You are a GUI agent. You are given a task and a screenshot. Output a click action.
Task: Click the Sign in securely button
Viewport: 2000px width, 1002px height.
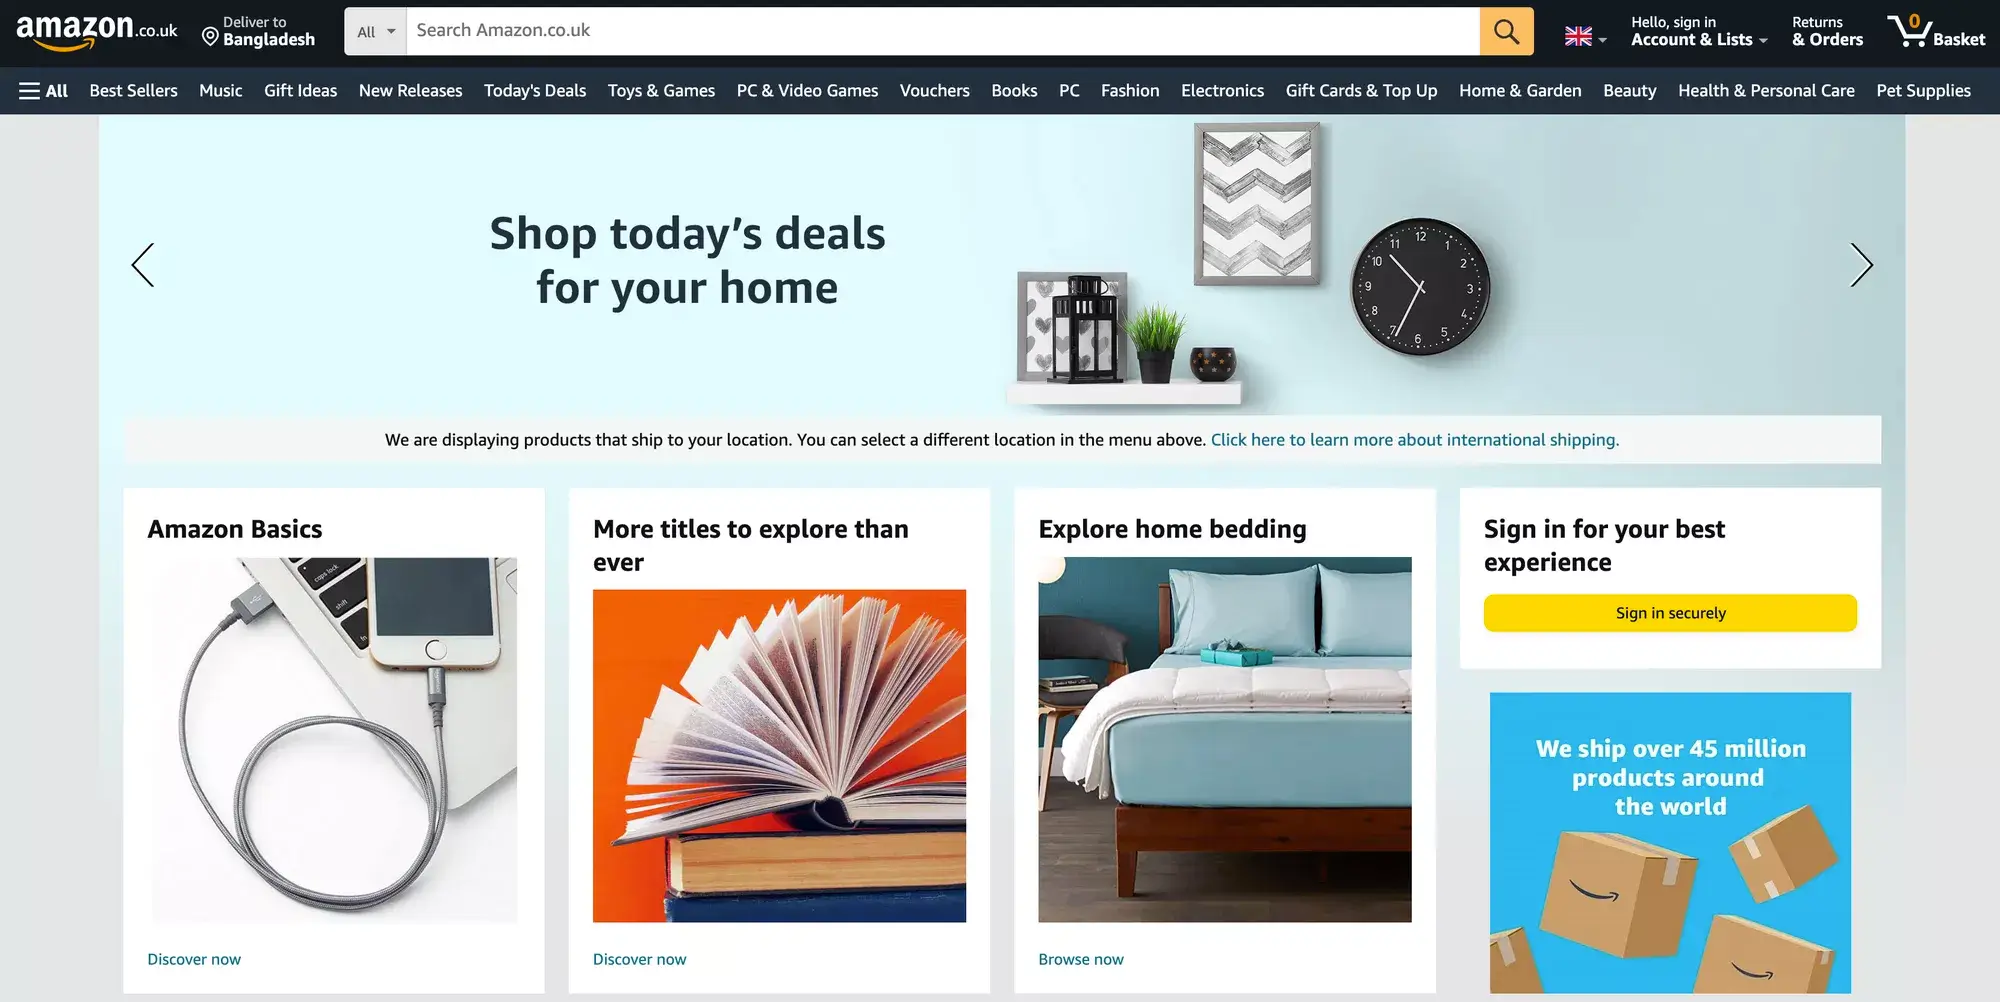click(1670, 613)
